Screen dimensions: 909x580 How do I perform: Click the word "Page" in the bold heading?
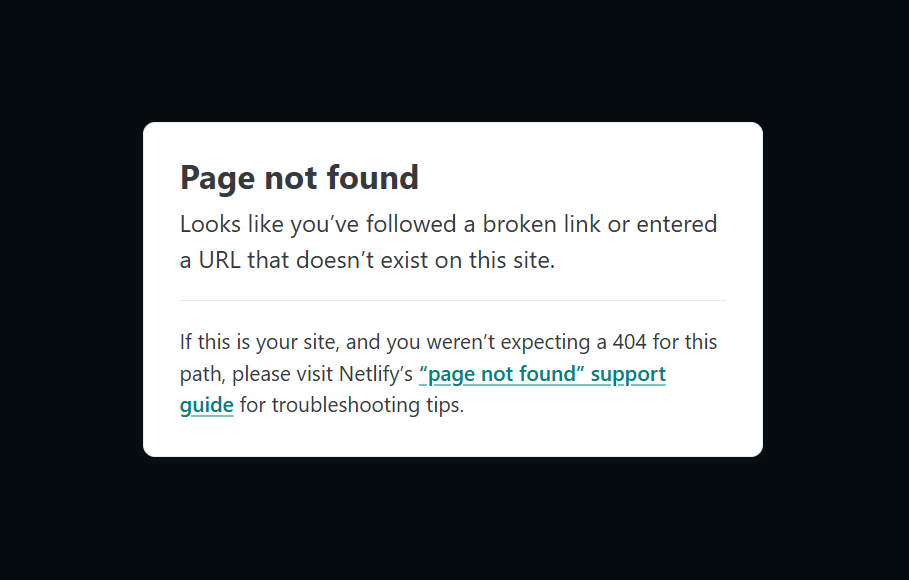tap(217, 178)
